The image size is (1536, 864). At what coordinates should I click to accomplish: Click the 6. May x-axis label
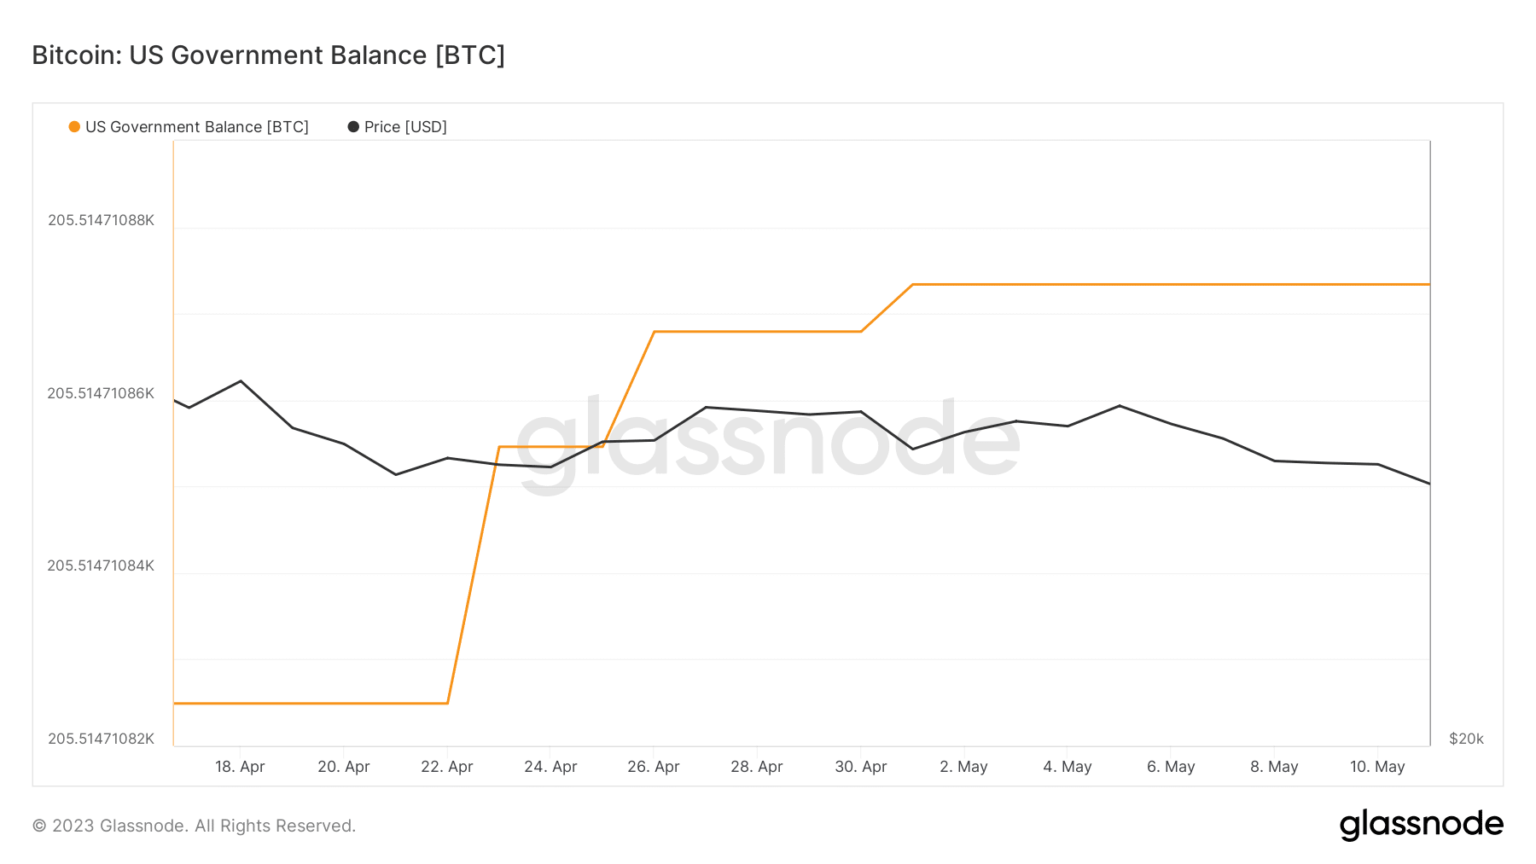coord(1170,767)
